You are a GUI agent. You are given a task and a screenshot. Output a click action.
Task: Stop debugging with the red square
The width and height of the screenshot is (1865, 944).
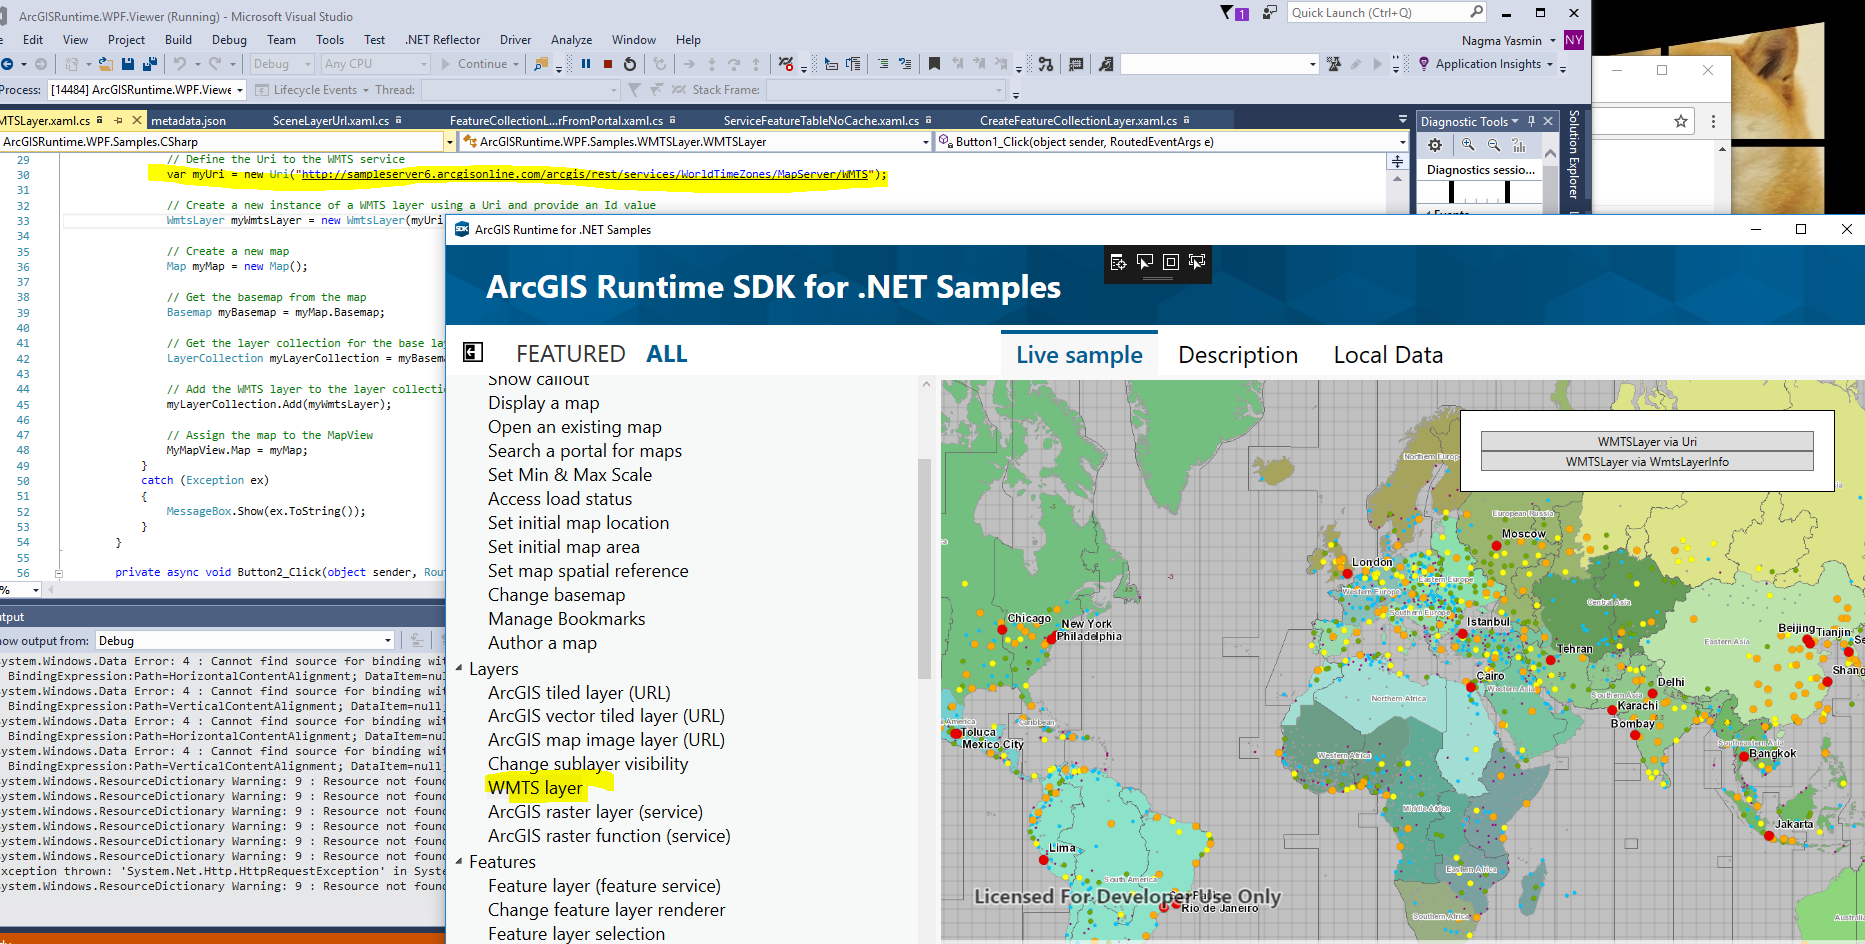pyautogui.click(x=607, y=64)
